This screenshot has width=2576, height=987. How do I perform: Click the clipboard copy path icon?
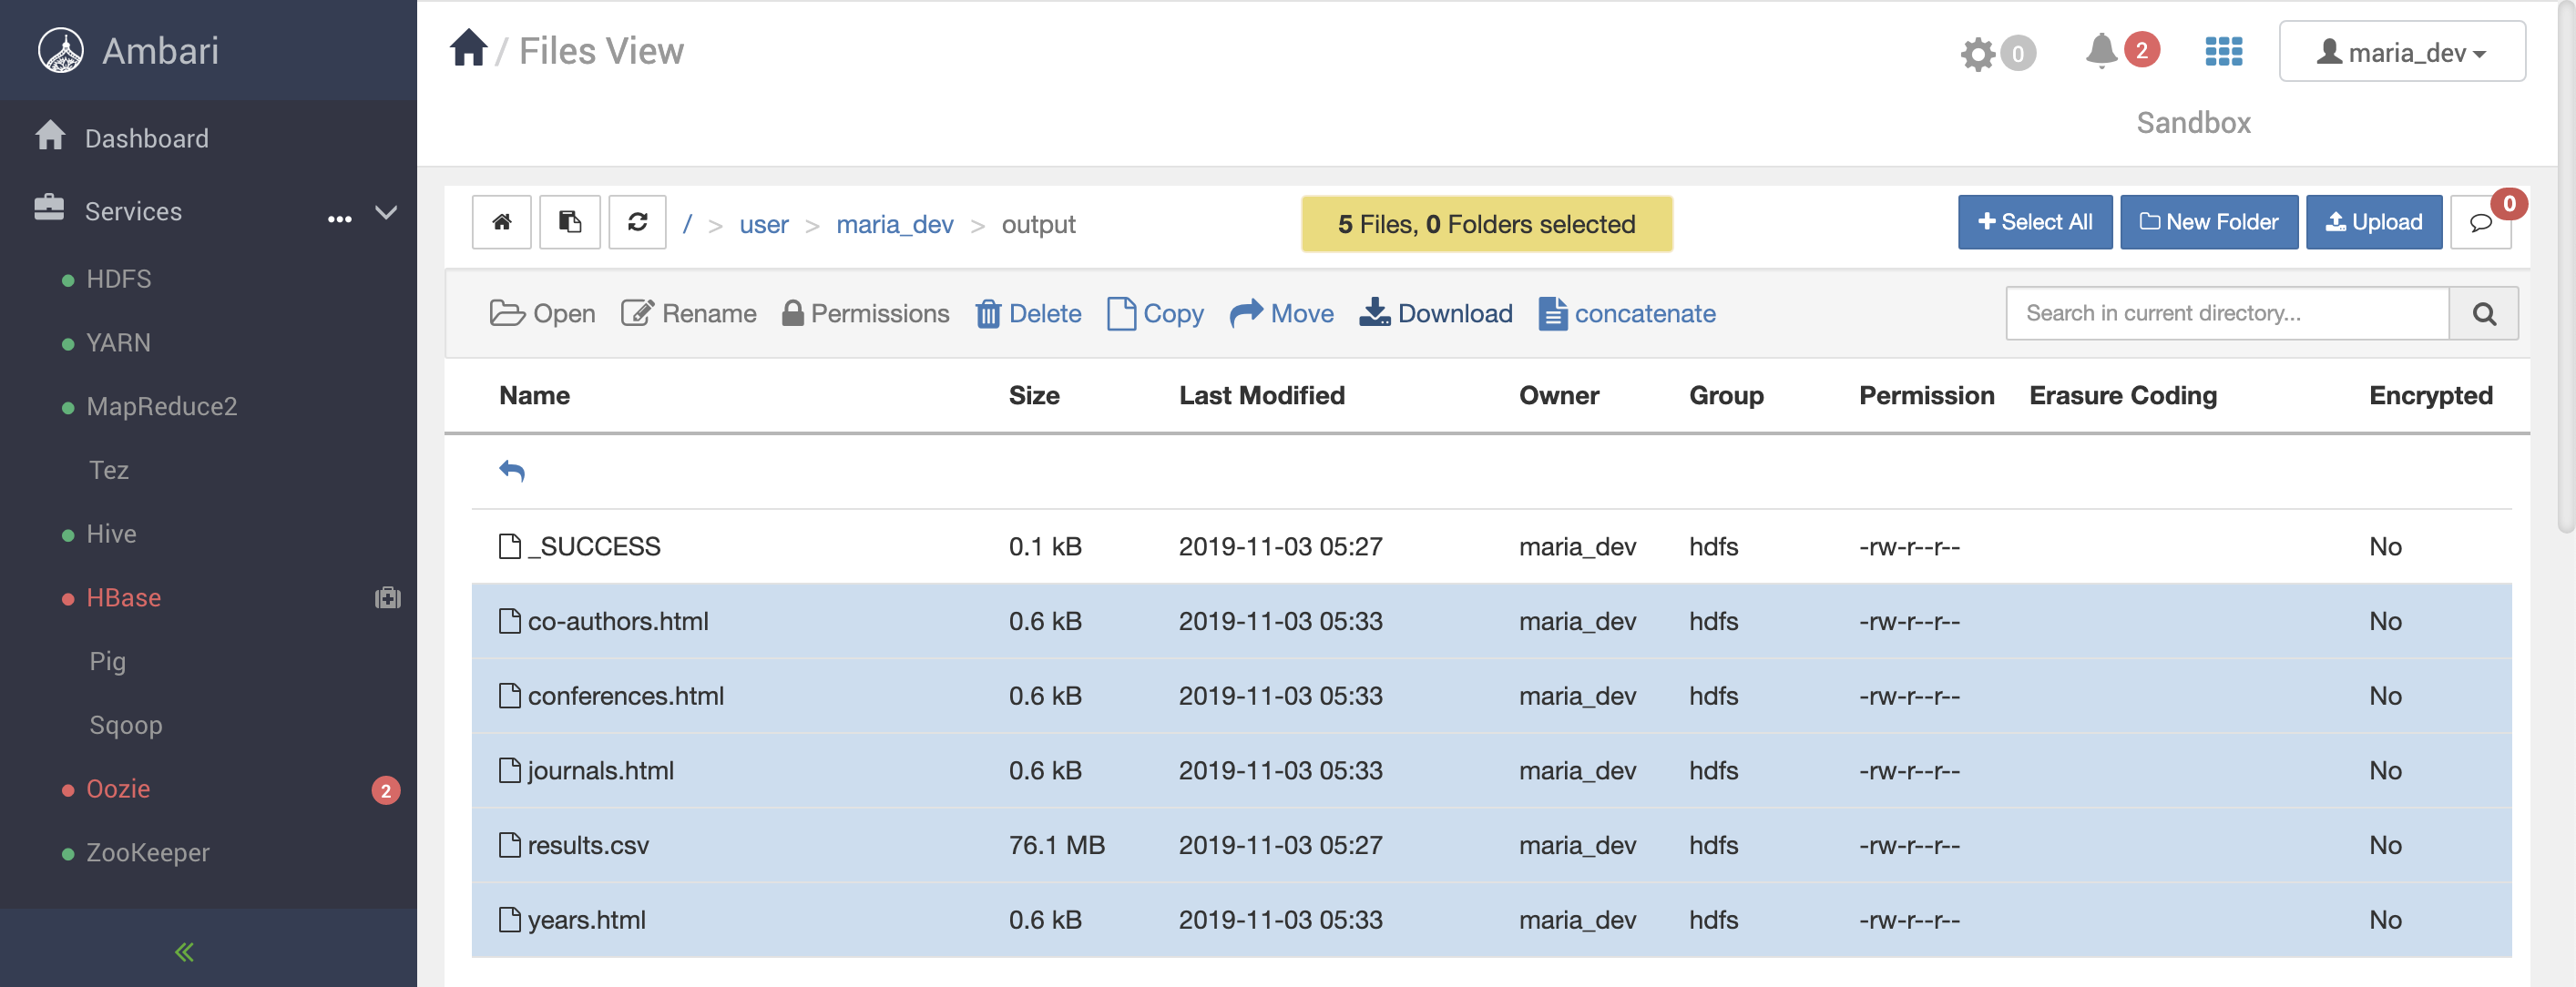(x=569, y=222)
